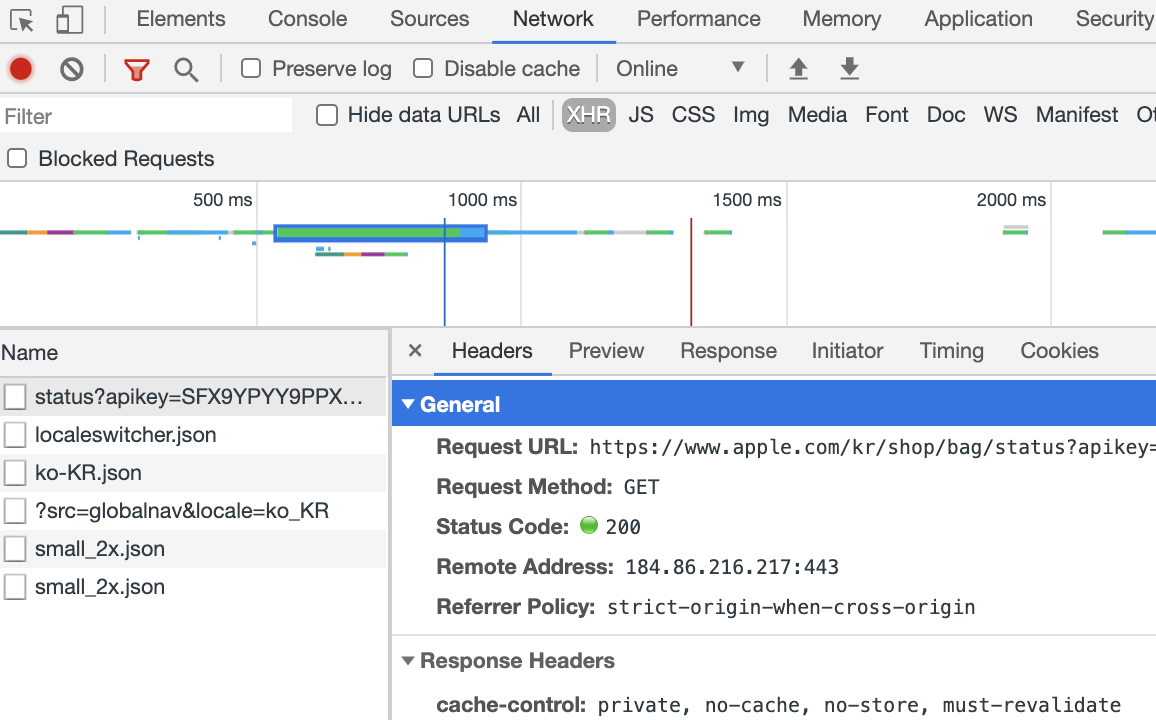Click the inspect element selector icon
The height and width of the screenshot is (720, 1156).
[22, 20]
